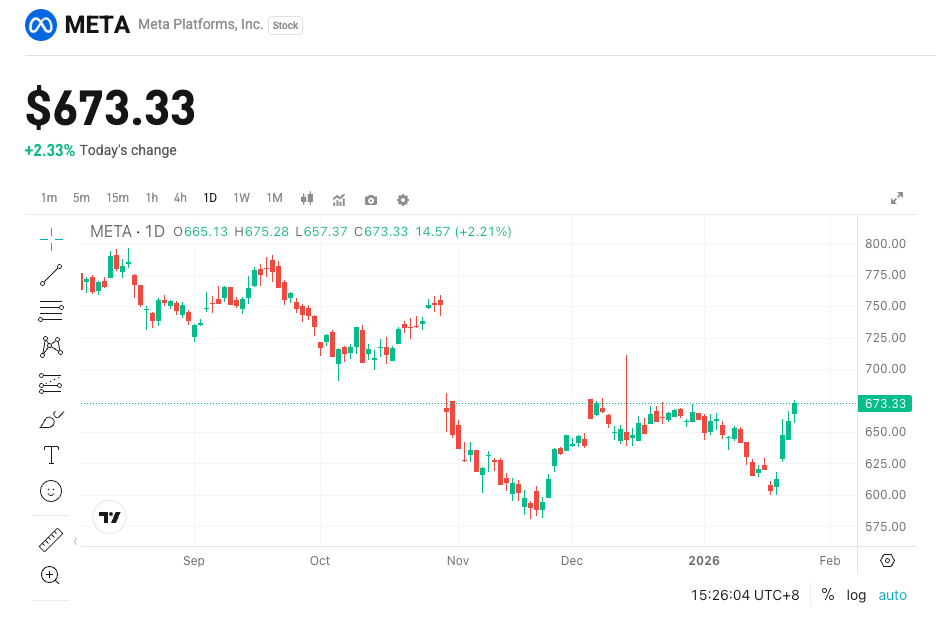This screenshot has width=936, height=621.
Task: Select the trend line drawing tool
Action: pyautogui.click(x=50, y=275)
